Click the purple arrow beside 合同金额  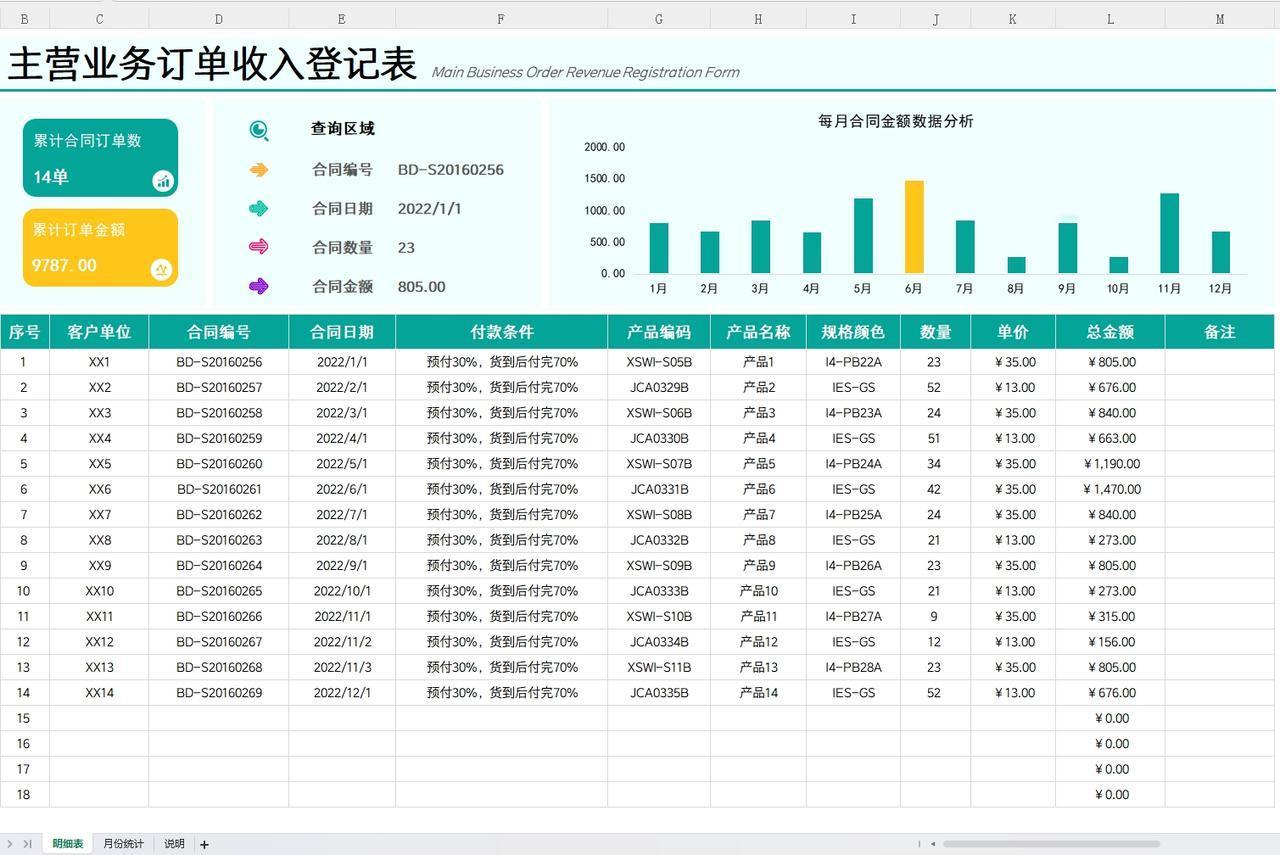(x=259, y=286)
